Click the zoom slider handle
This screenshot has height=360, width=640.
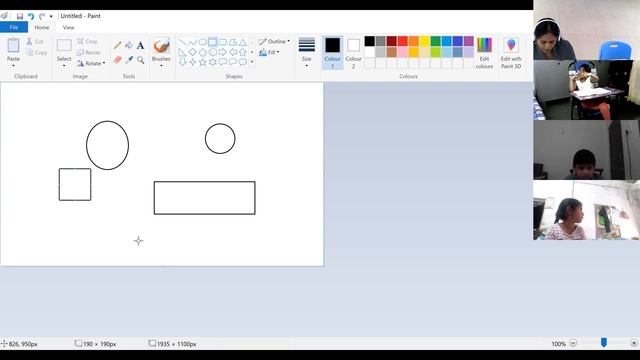click(x=604, y=343)
